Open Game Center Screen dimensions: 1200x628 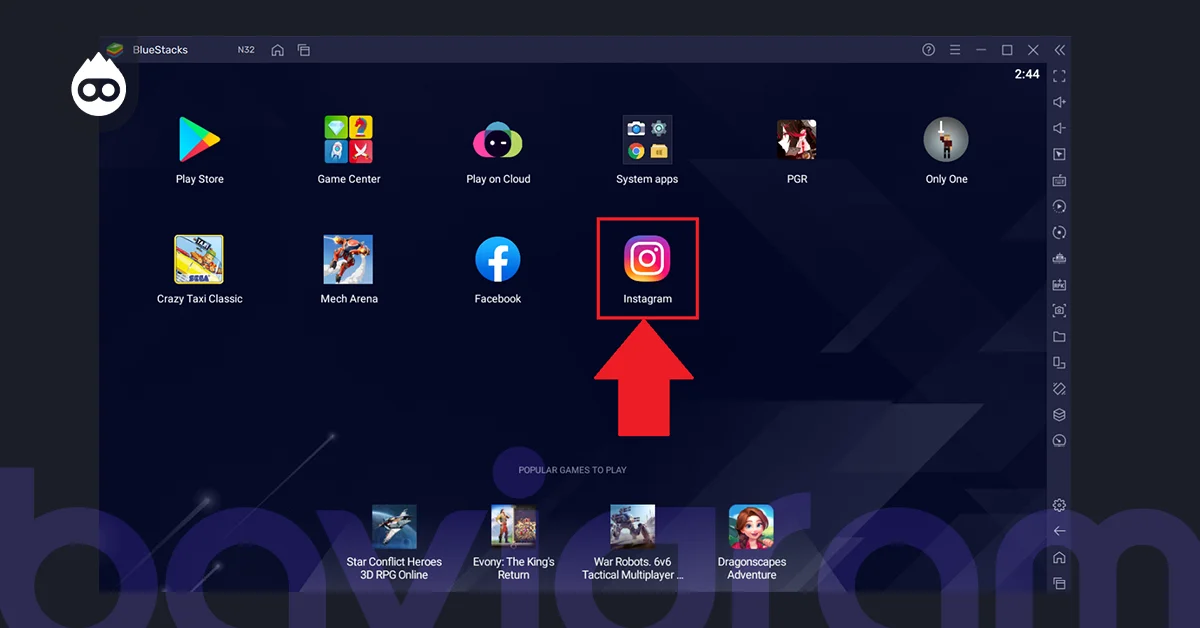(x=348, y=139)
